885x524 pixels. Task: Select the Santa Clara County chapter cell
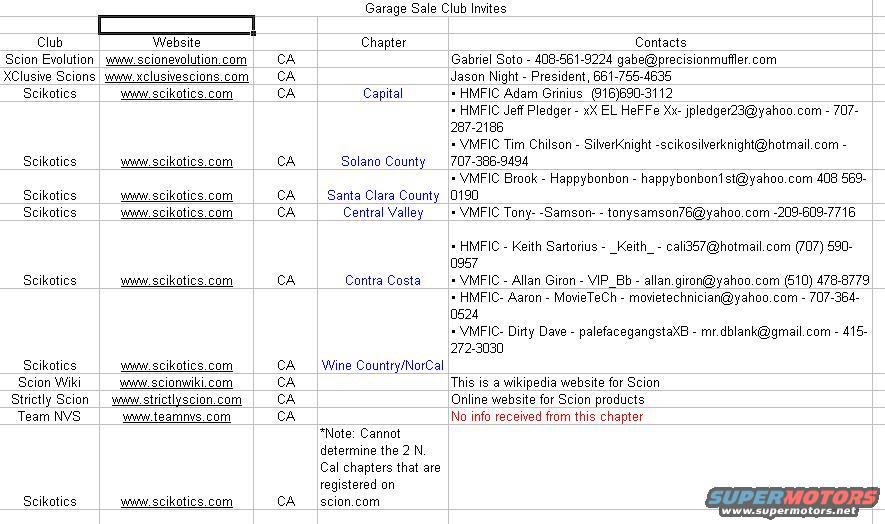click(383, 196)
